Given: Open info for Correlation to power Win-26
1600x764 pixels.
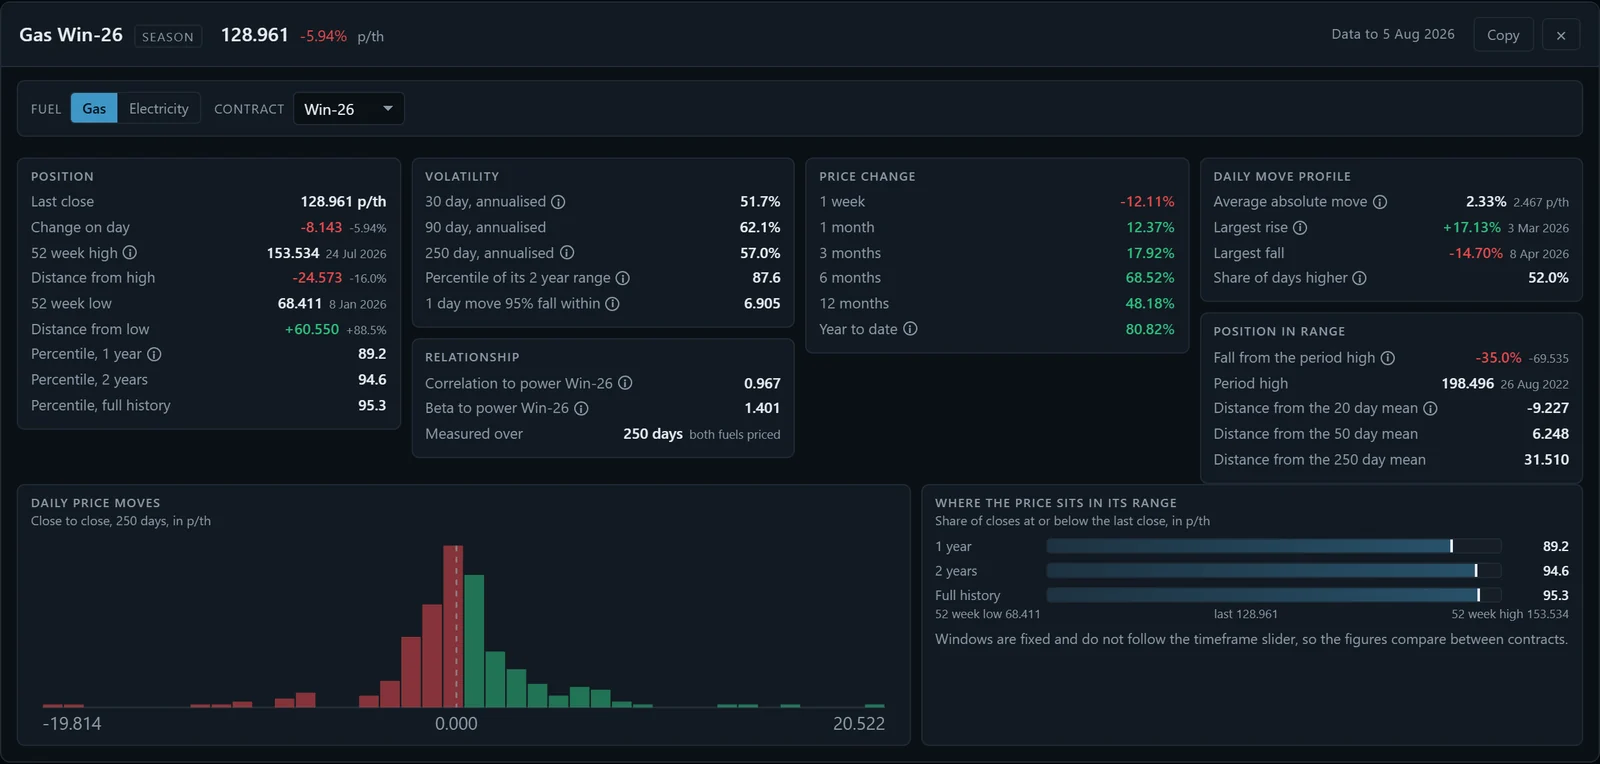Looking at the screenshot, I should pyautogui.click(x=625, y=383).
